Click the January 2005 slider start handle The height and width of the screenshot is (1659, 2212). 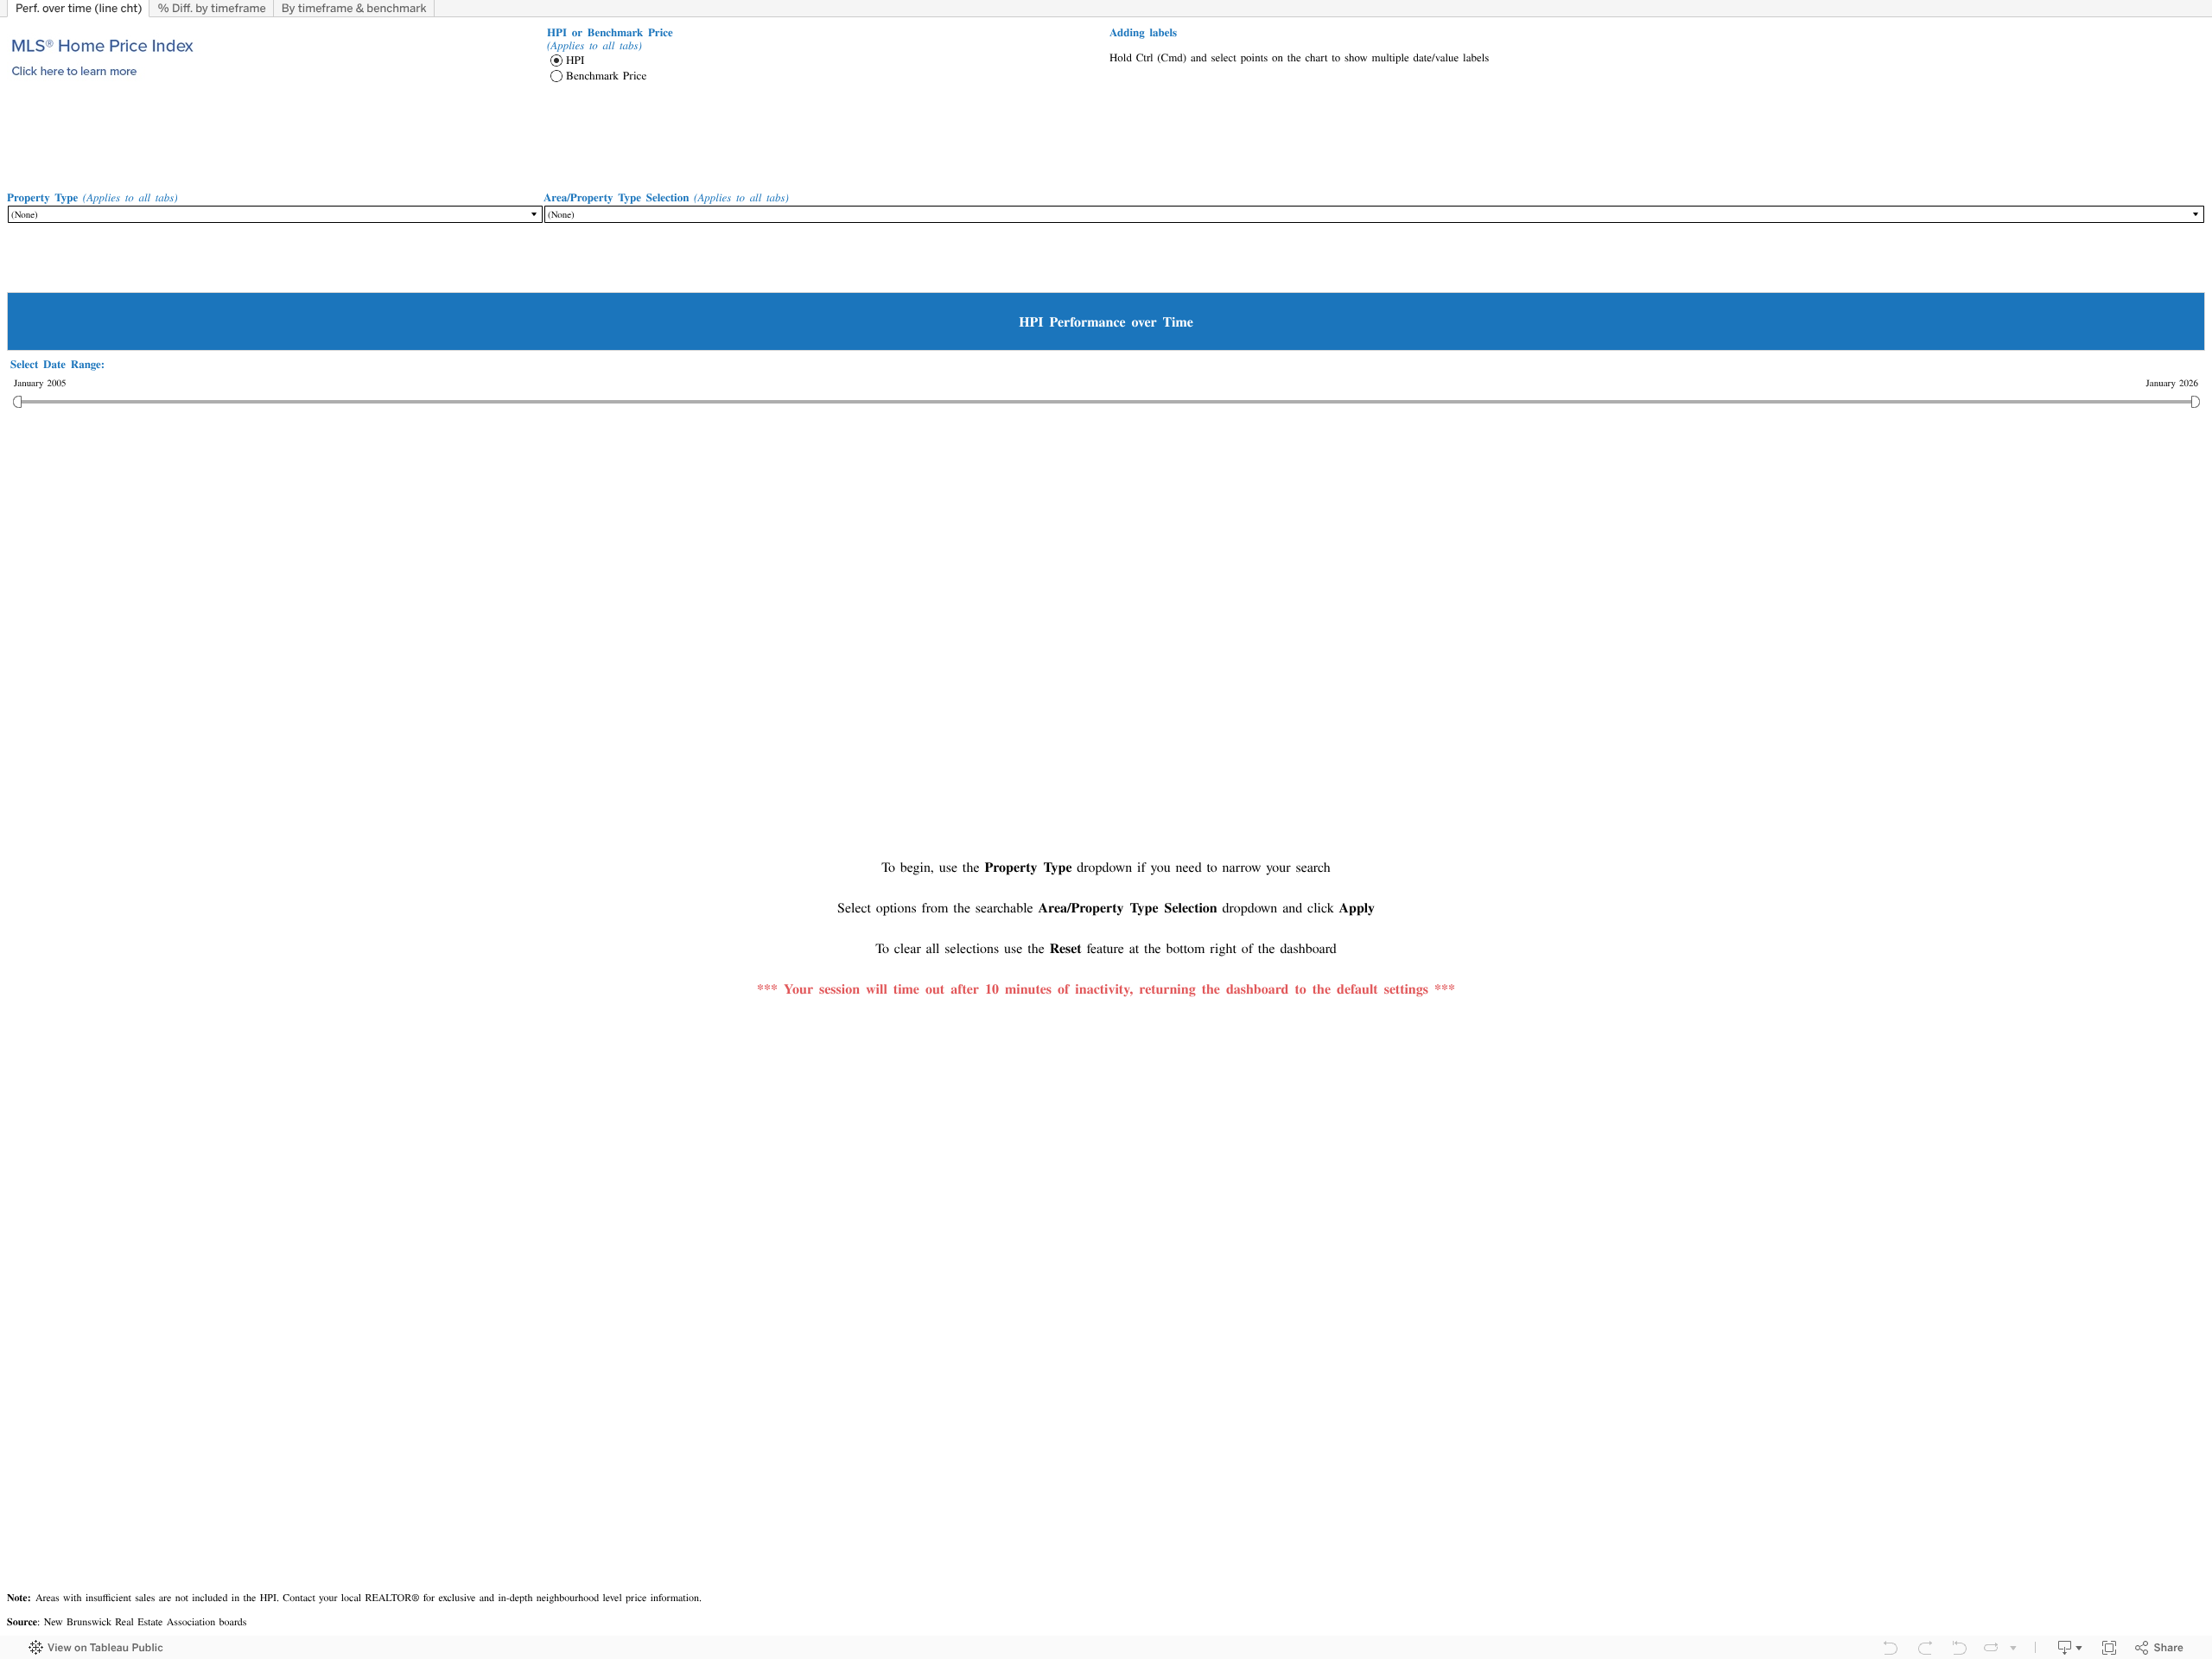[x=17, y=401]
